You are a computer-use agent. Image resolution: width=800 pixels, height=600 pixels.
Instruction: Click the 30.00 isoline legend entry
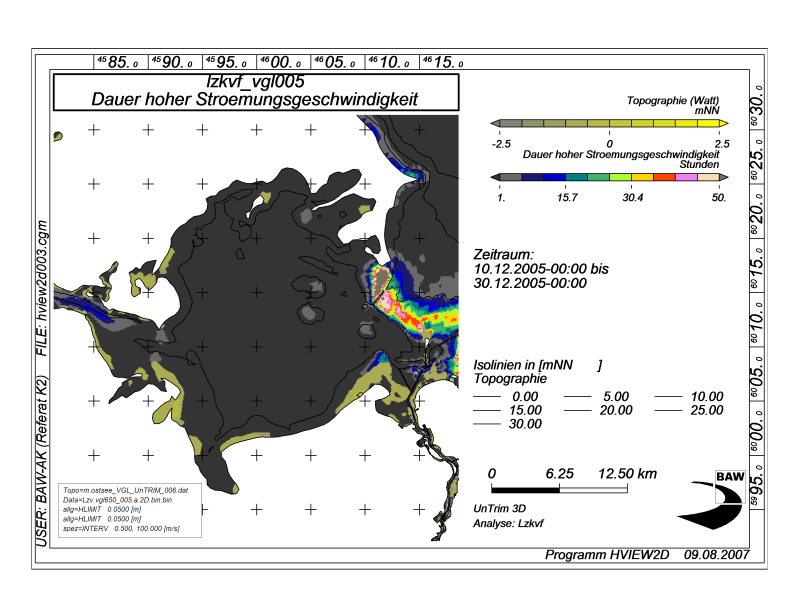tap(508, 424)
